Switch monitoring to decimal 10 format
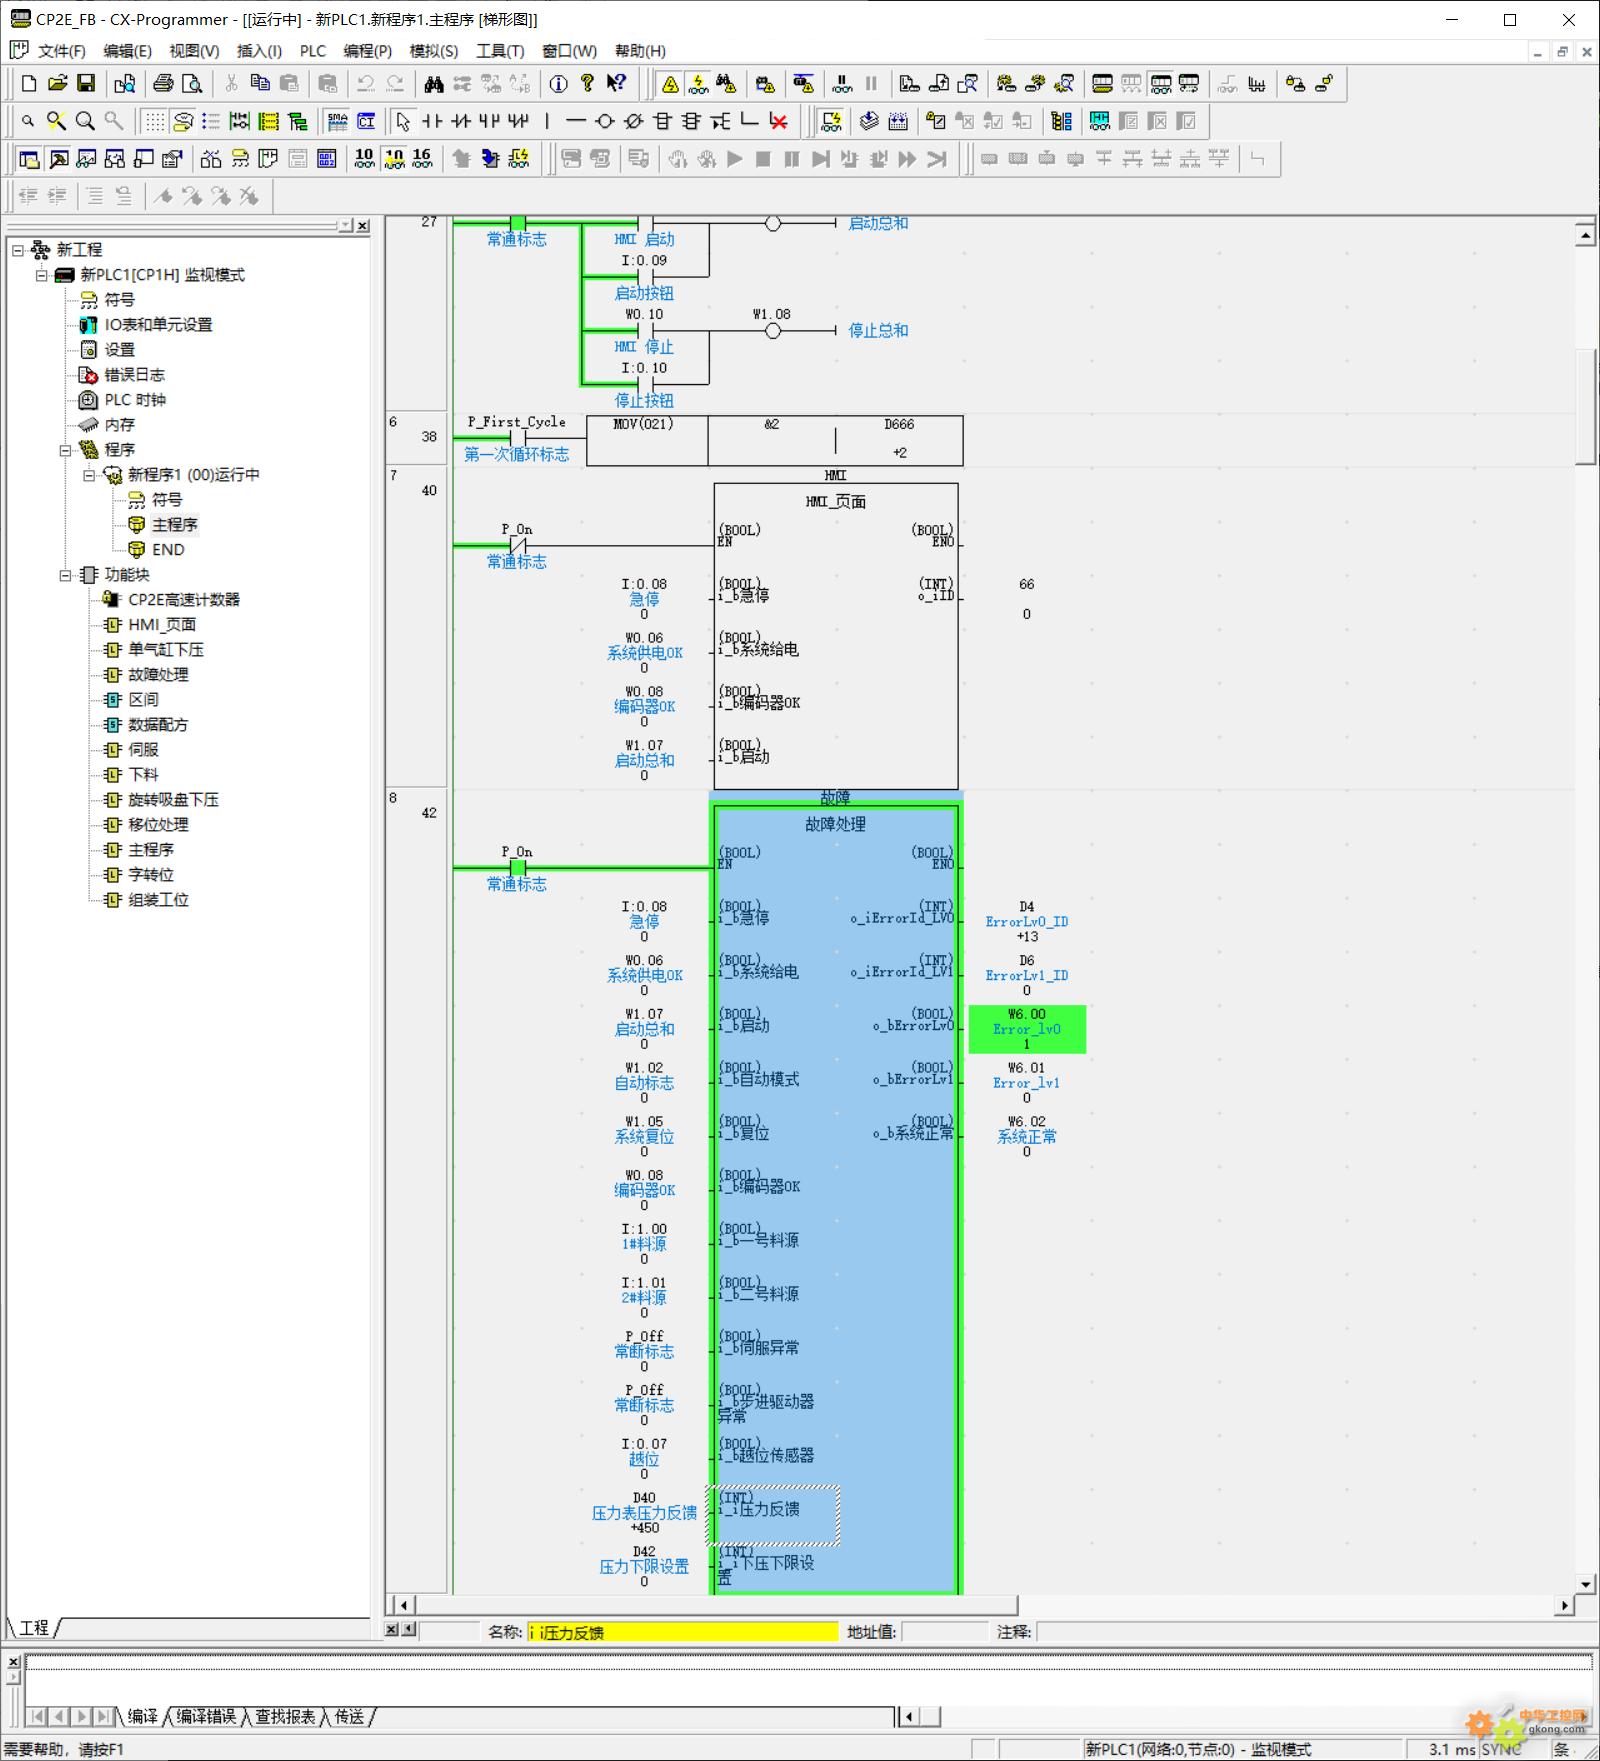This screenshot has height=1761, width=1600. point(364,159)
